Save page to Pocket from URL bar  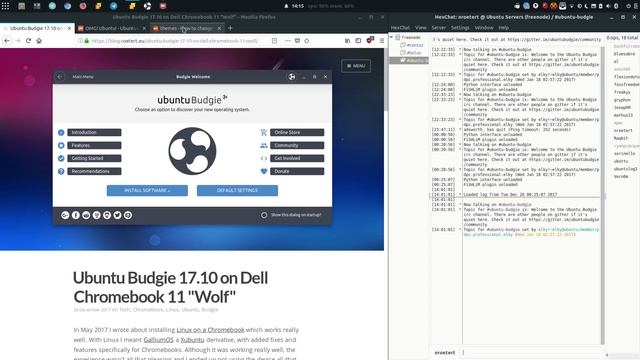click(x=297, y=41)
